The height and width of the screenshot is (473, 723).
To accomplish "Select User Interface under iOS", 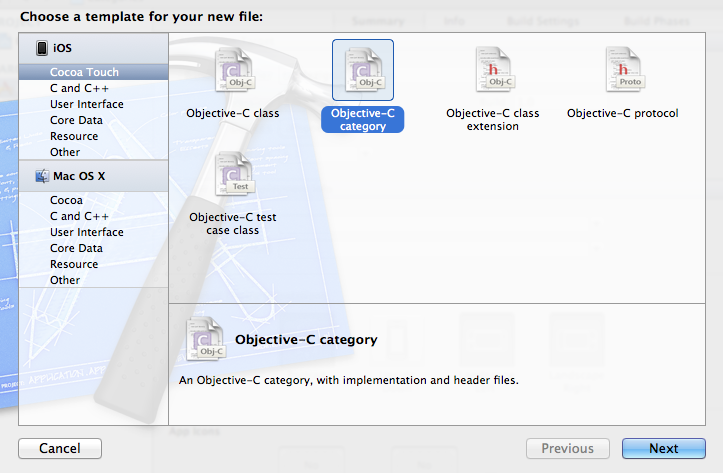I will pos(87,104).
